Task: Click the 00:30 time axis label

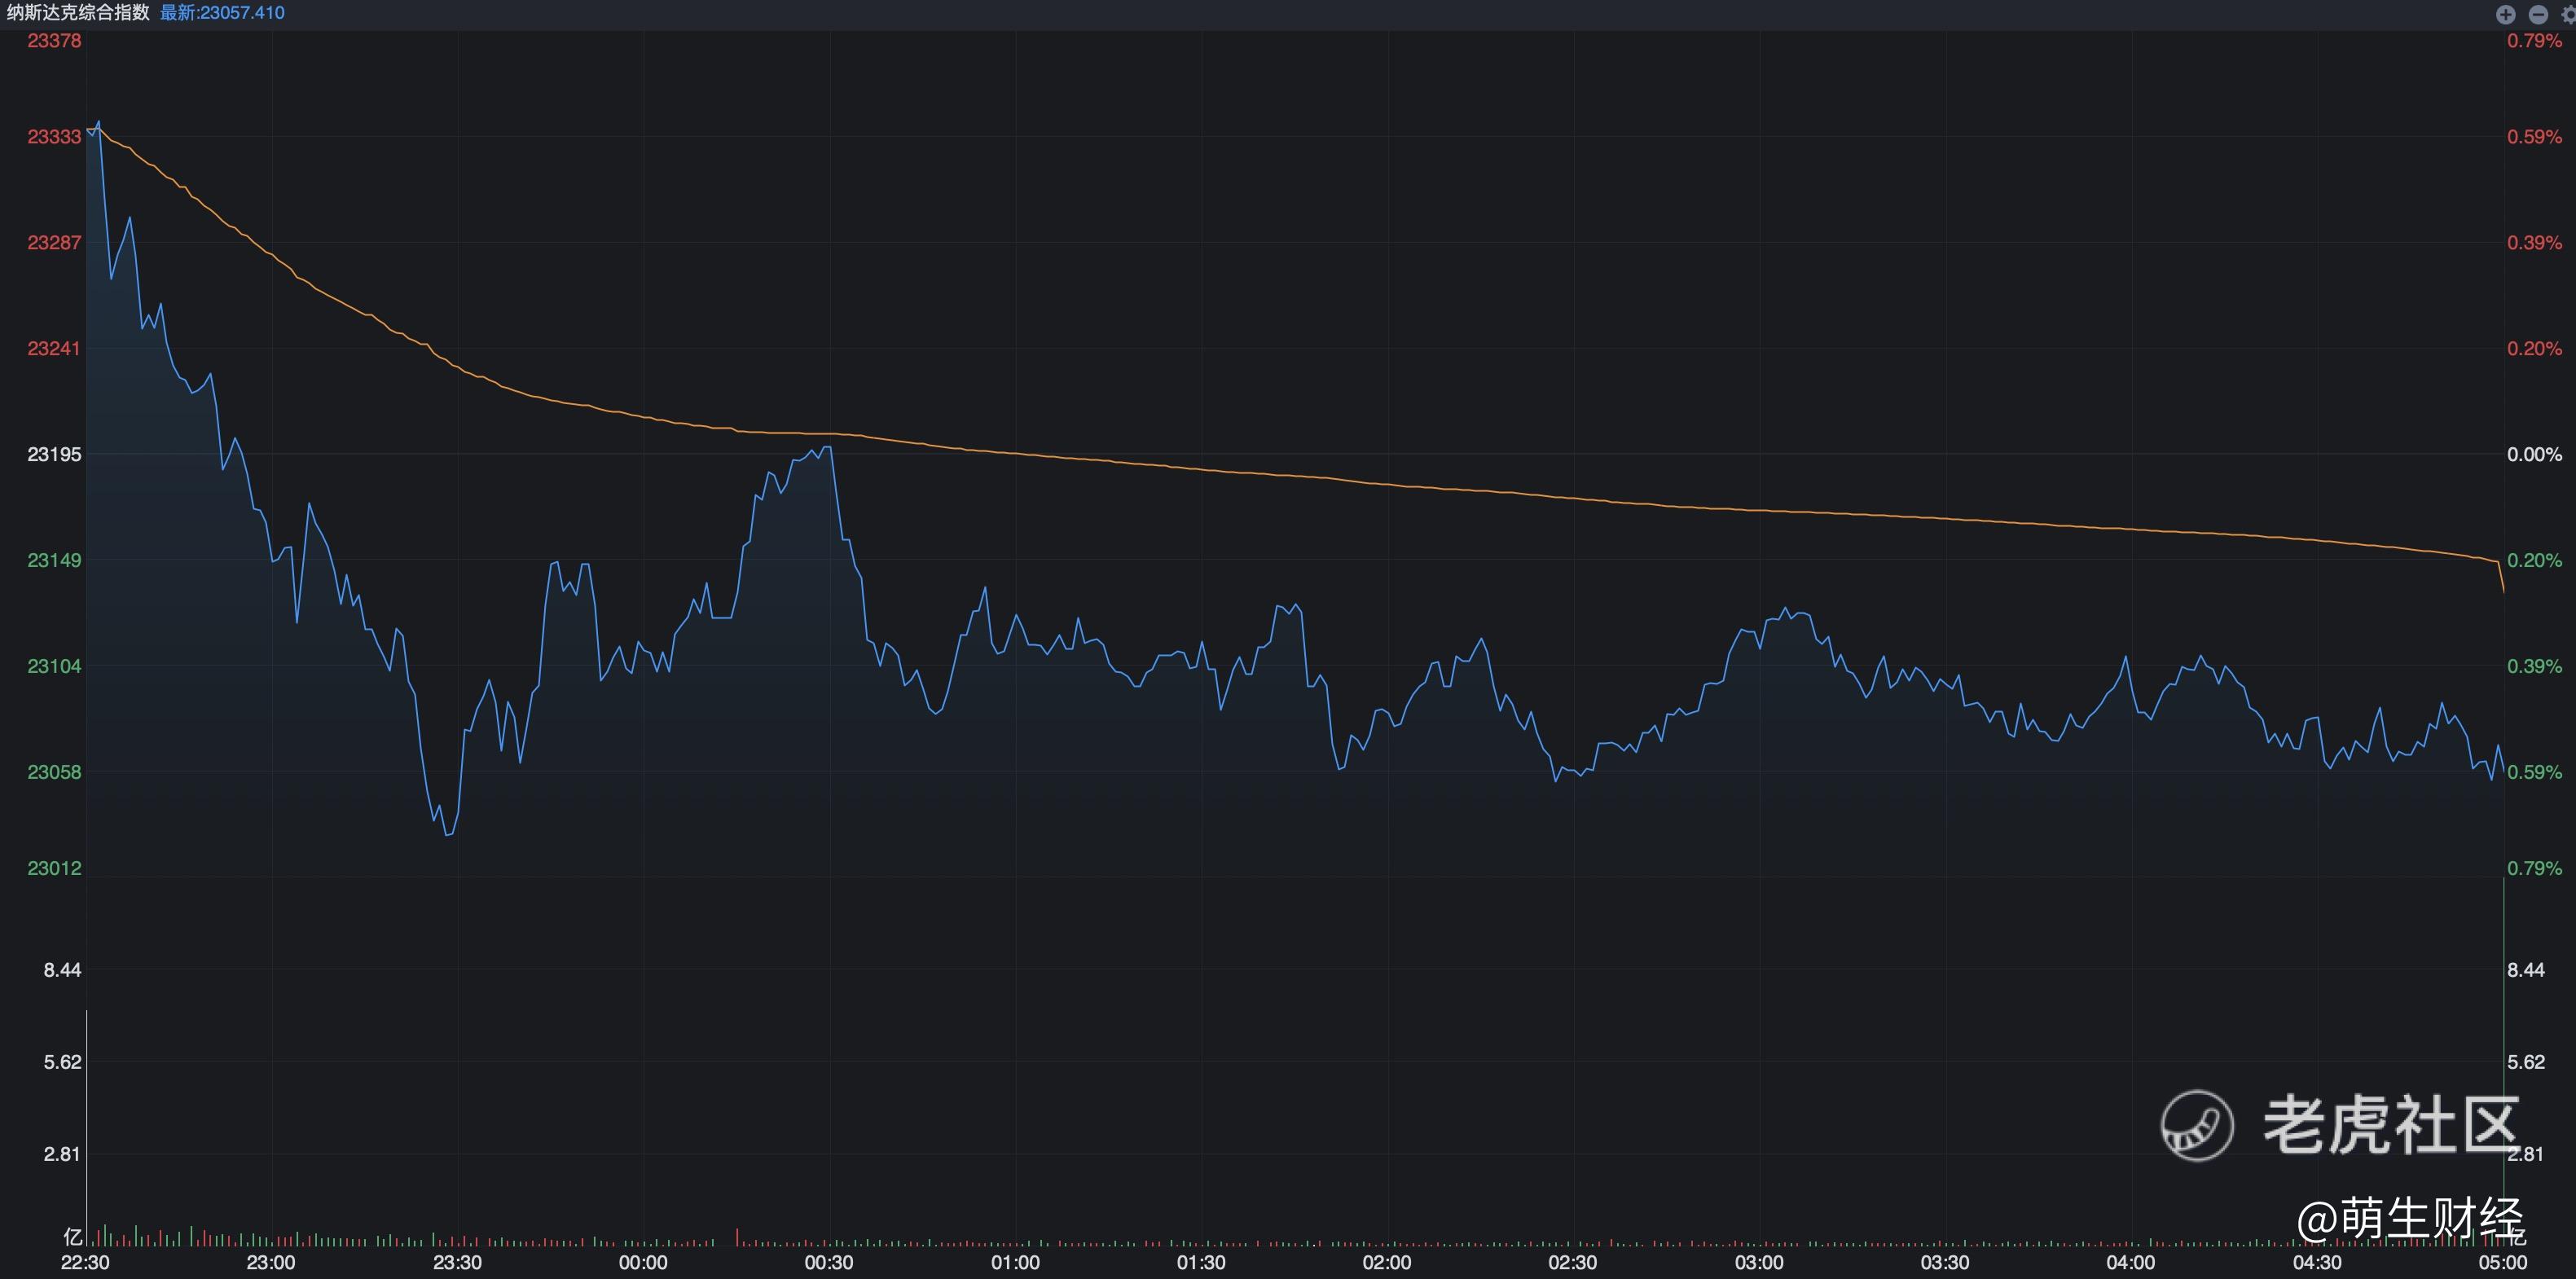Action: (x=829, y=1263)
